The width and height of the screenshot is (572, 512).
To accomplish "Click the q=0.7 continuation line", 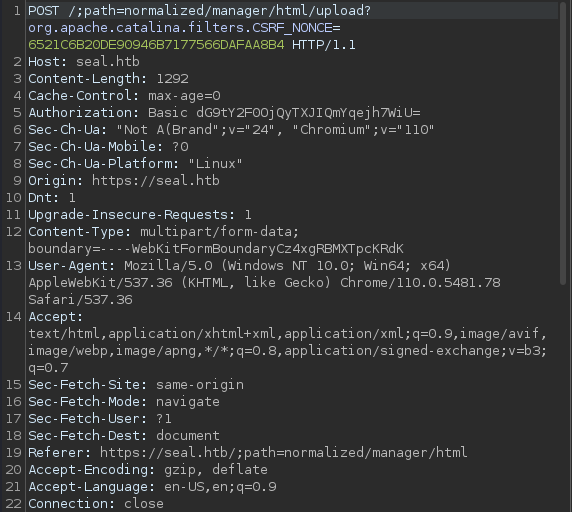I will [x=48, y=368].
